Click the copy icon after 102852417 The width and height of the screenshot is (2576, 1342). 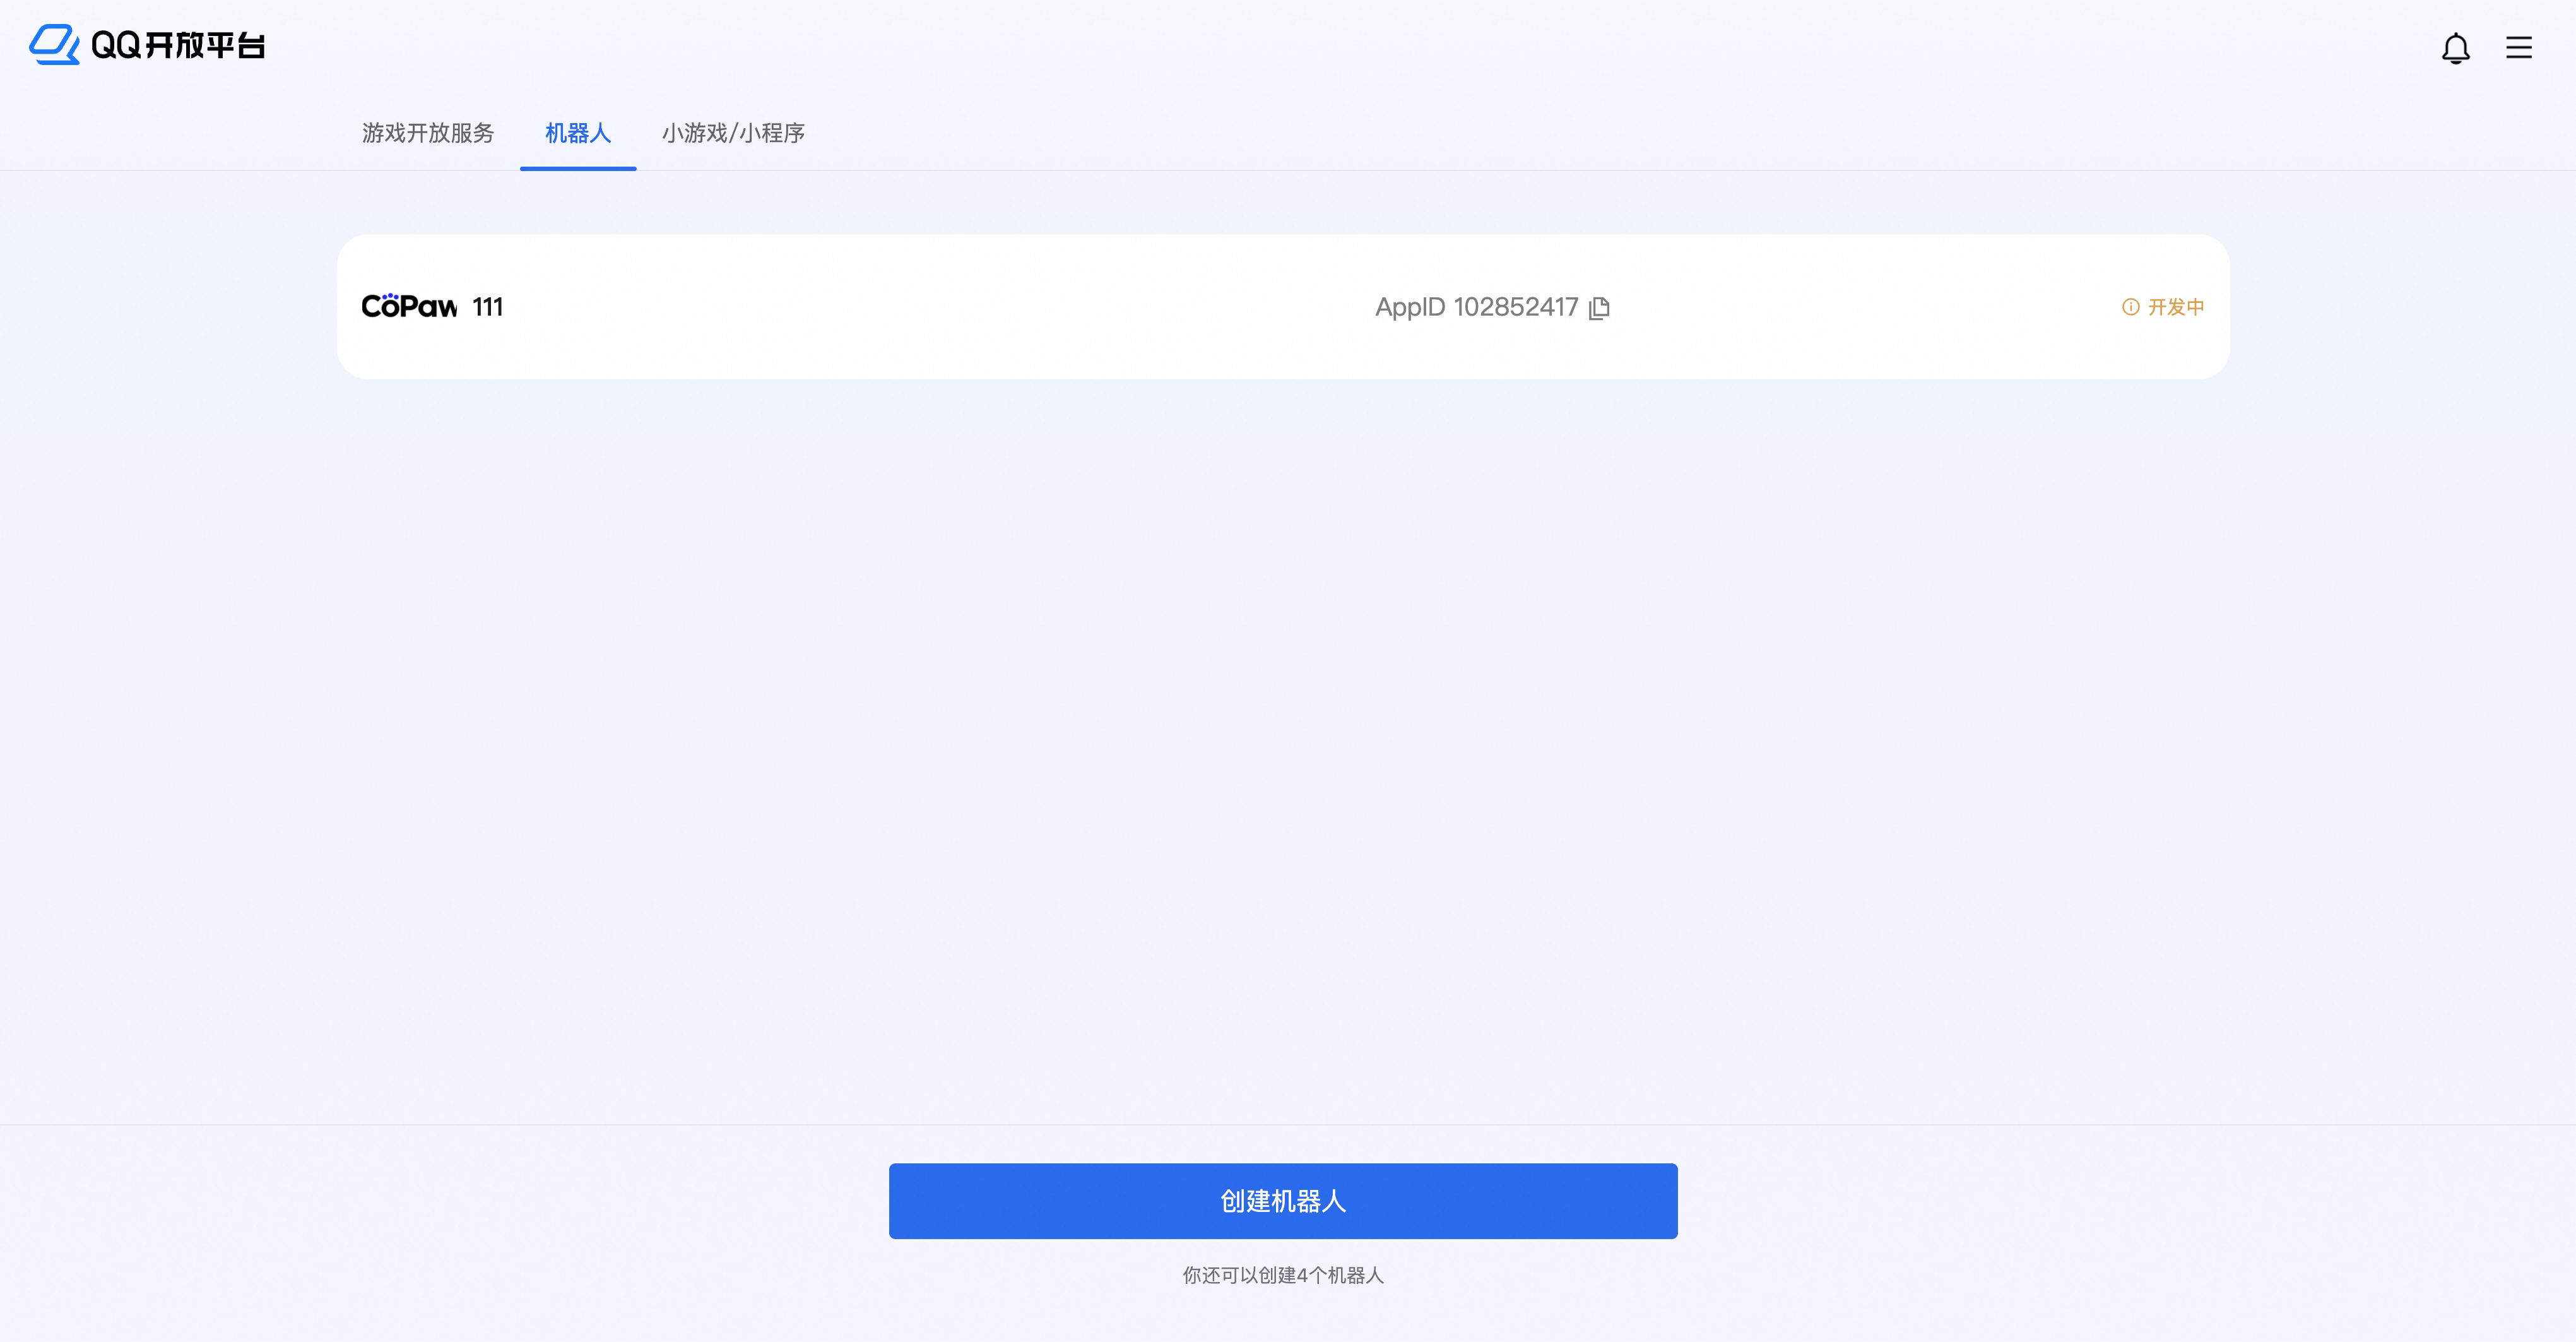pyautogui.click(x=1599, y=308)
